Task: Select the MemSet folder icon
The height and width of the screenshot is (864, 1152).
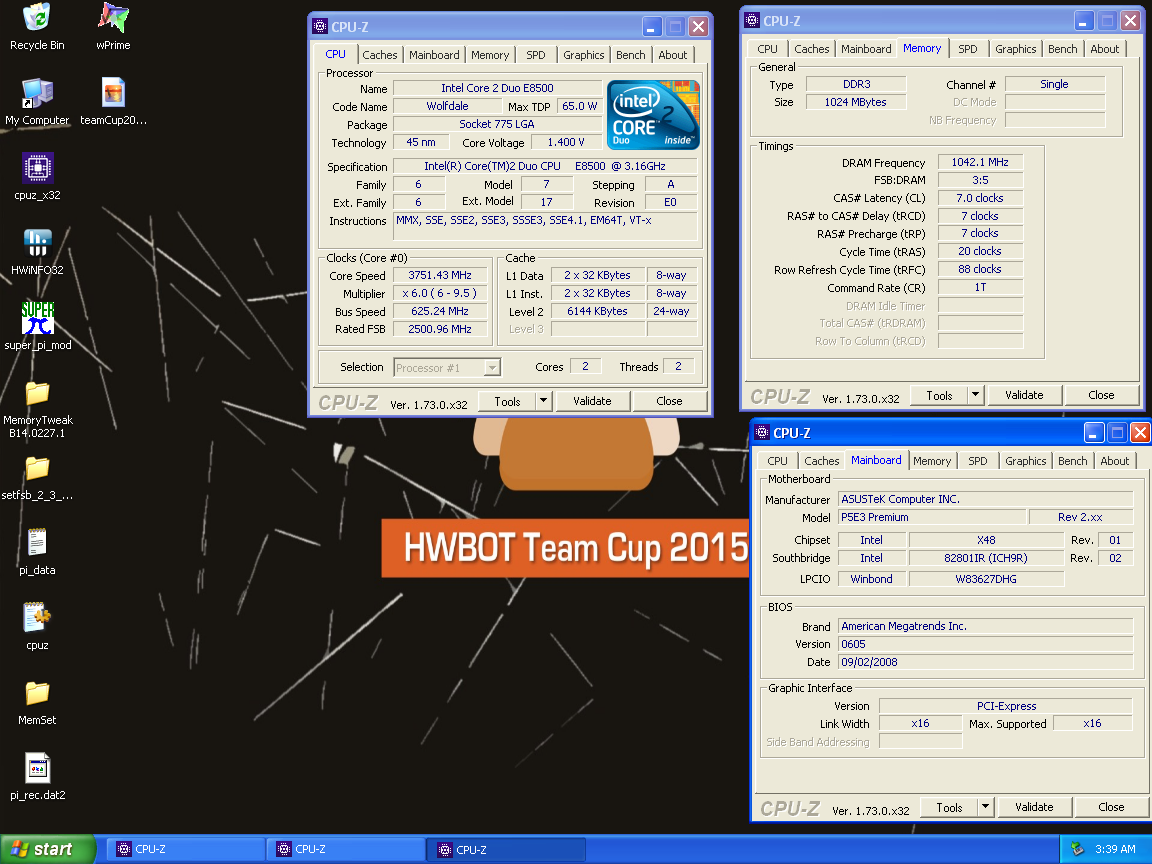Action: click(x=37, y=702)
